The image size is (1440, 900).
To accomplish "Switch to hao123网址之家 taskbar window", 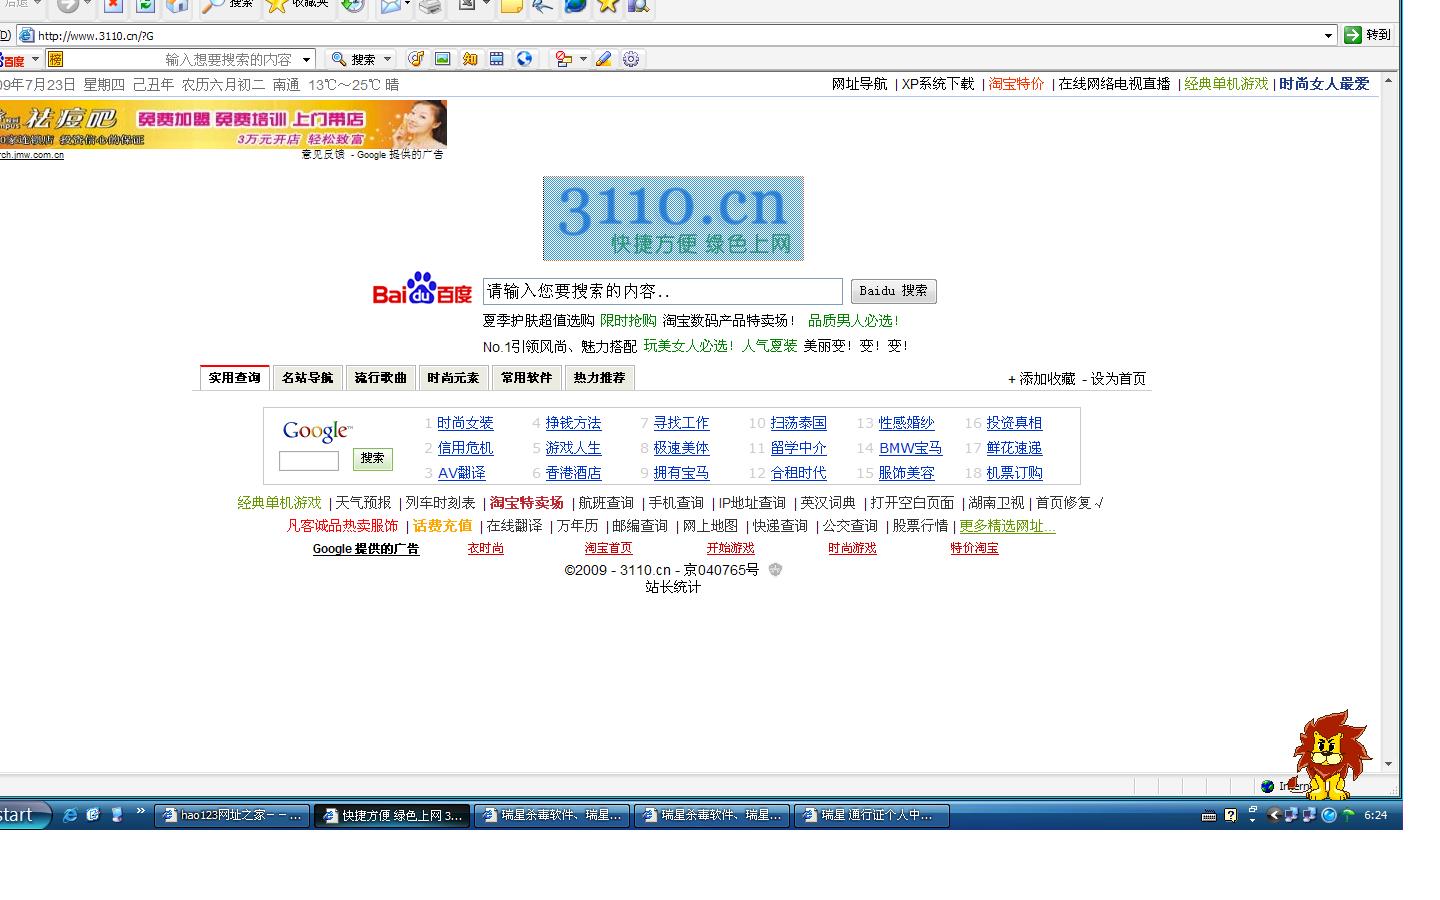I will point(233,816).
